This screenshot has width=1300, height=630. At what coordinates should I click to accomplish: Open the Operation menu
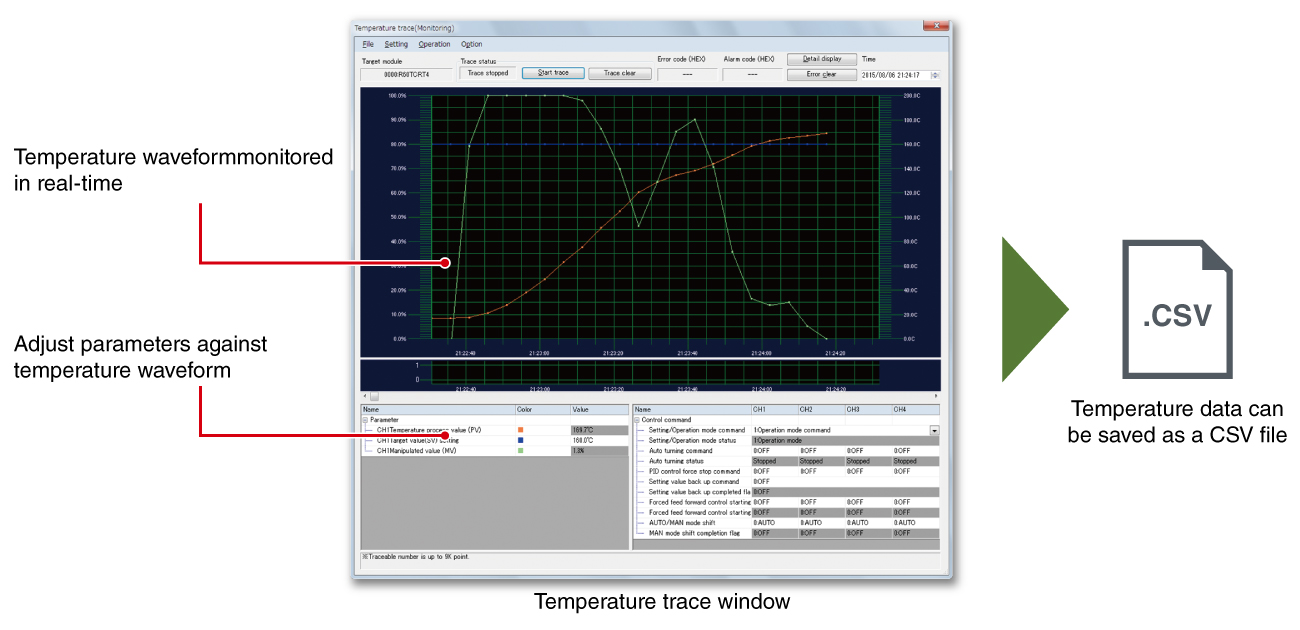(434, 44)
